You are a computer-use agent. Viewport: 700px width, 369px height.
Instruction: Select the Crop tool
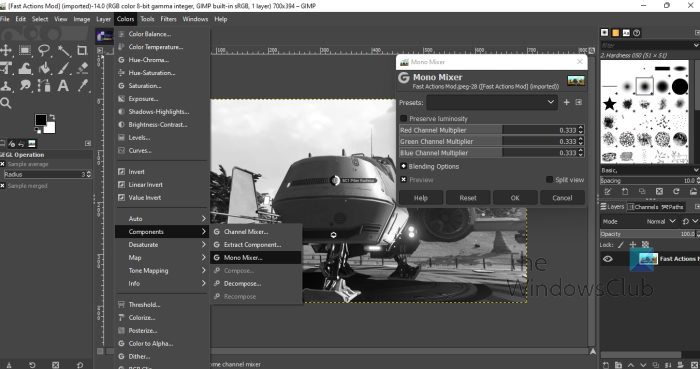(82, 50)
